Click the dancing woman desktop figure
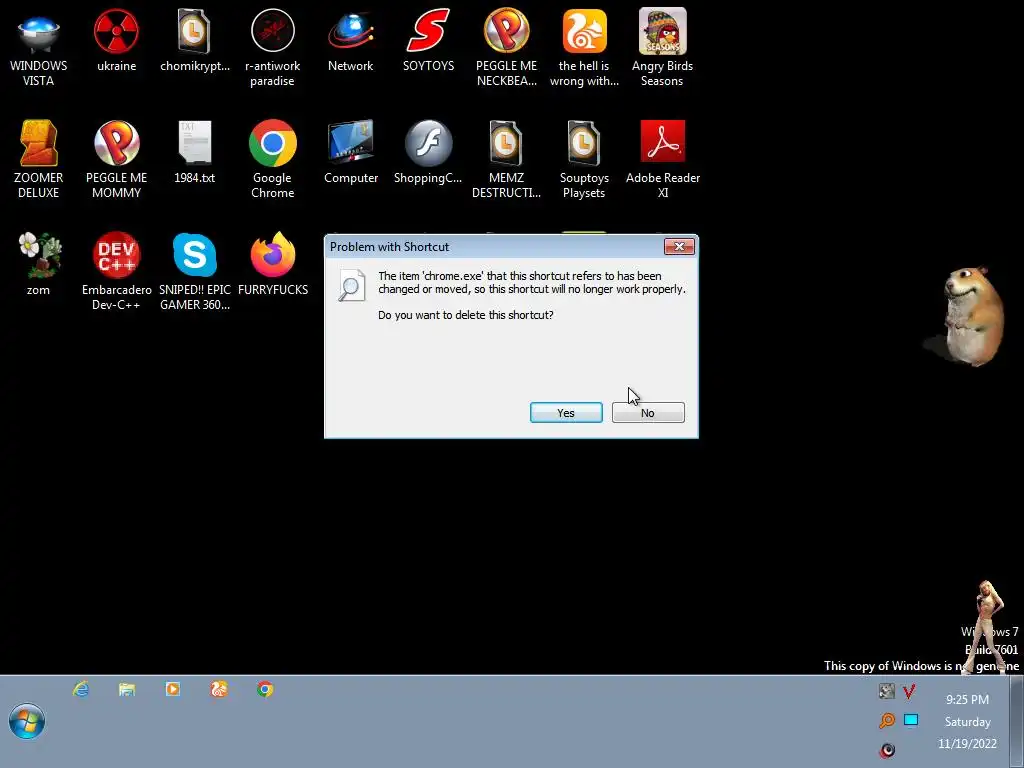Viewport: 1024px width, 768px height. tap(987, 627)
